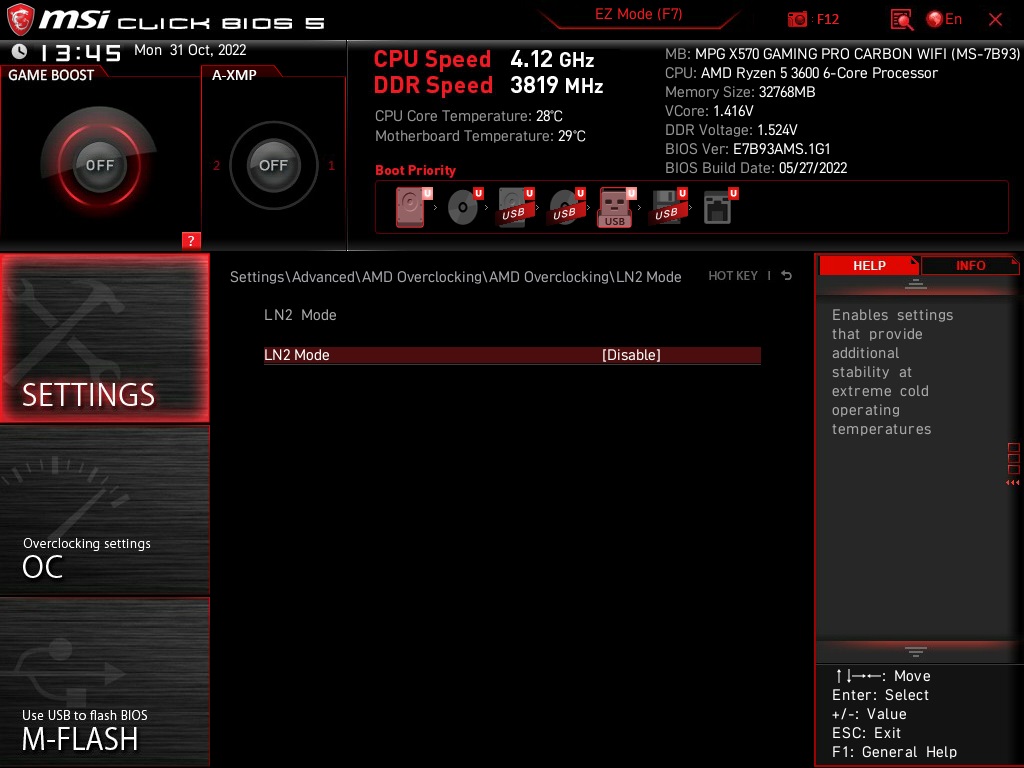Select A-XMP profile 1
The image size is (1024, 768).
coord(331,165)
